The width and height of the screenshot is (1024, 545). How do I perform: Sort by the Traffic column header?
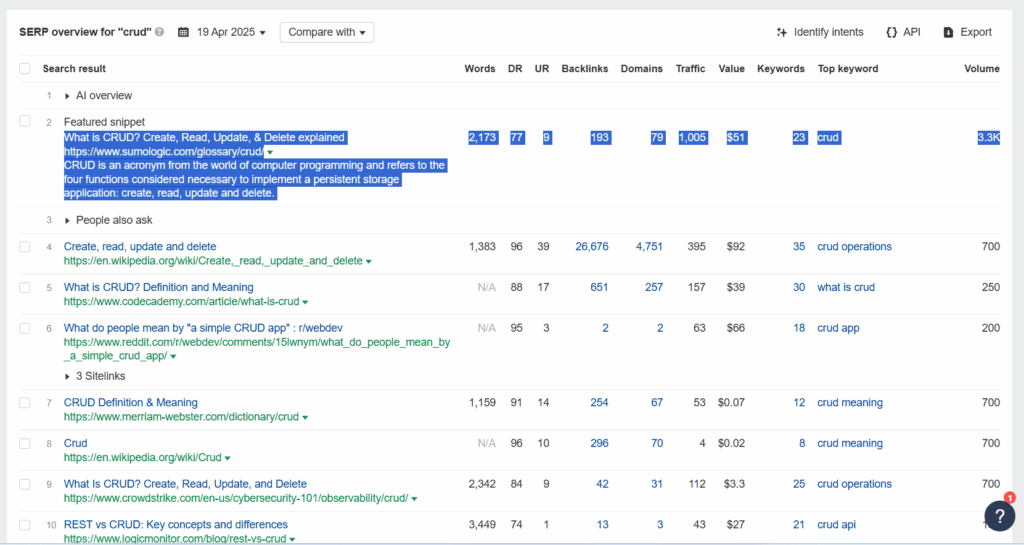(690, 69)
